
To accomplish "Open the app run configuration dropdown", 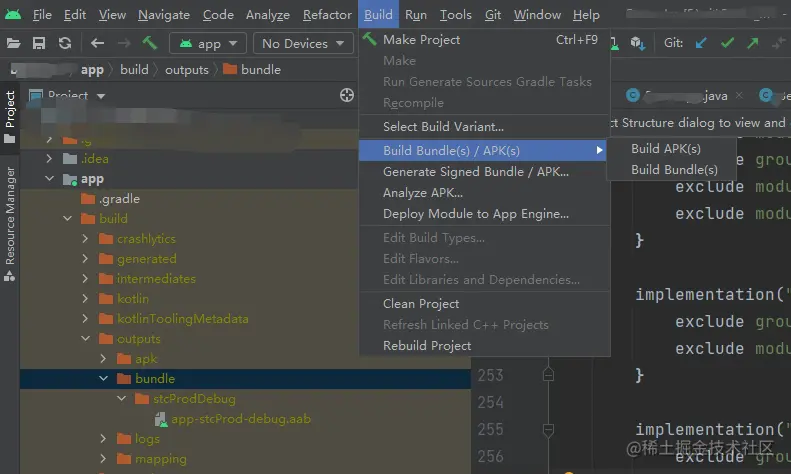I will point(208,43).
